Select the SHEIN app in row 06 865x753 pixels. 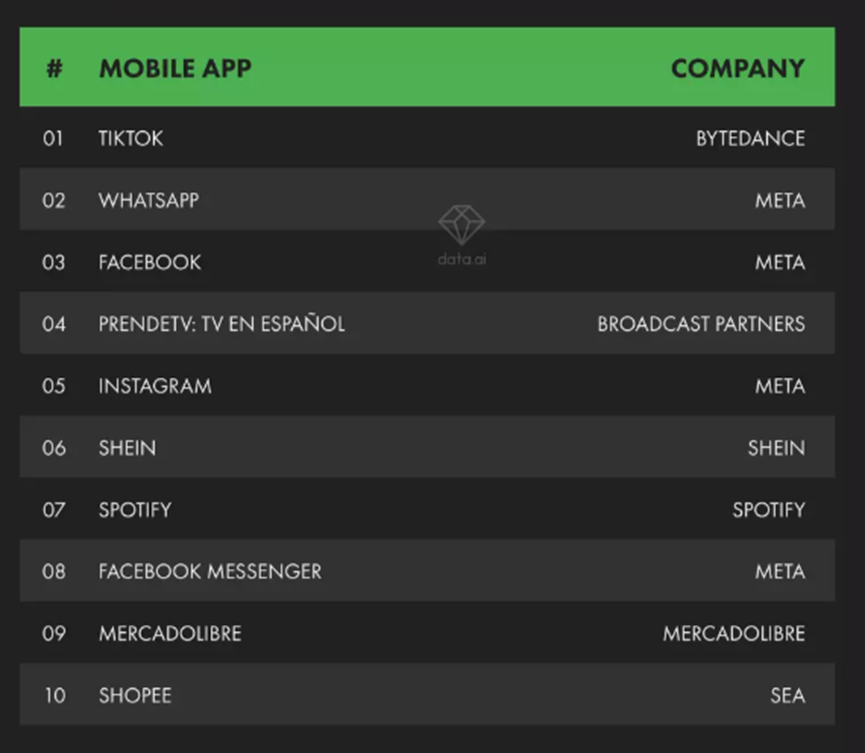point(127,449)
